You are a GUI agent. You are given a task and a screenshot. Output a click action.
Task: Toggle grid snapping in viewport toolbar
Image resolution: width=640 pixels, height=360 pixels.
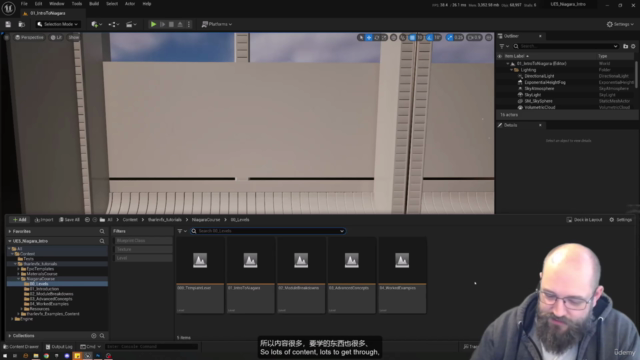(412, 38)
